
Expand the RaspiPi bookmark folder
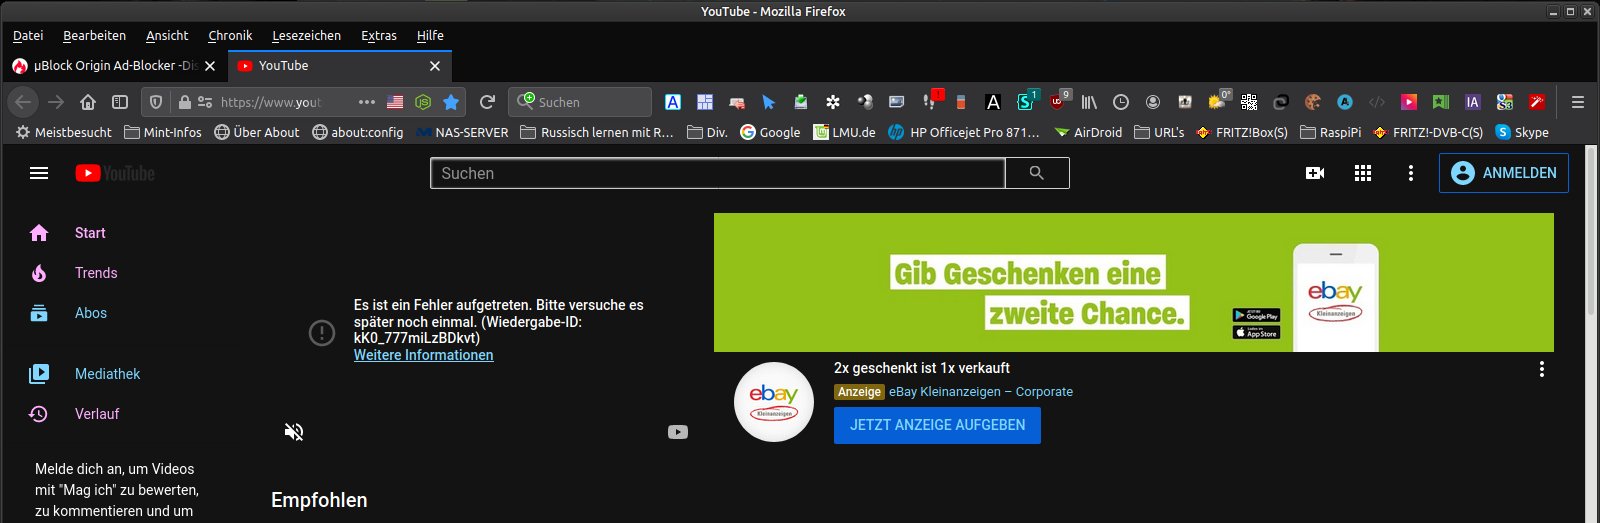[x=1330, y=132]
